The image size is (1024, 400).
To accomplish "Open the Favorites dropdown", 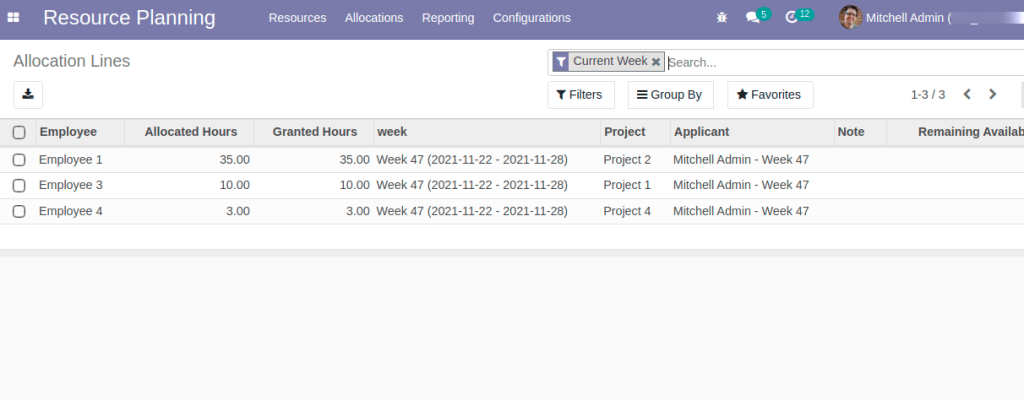I will coord(770,95).
